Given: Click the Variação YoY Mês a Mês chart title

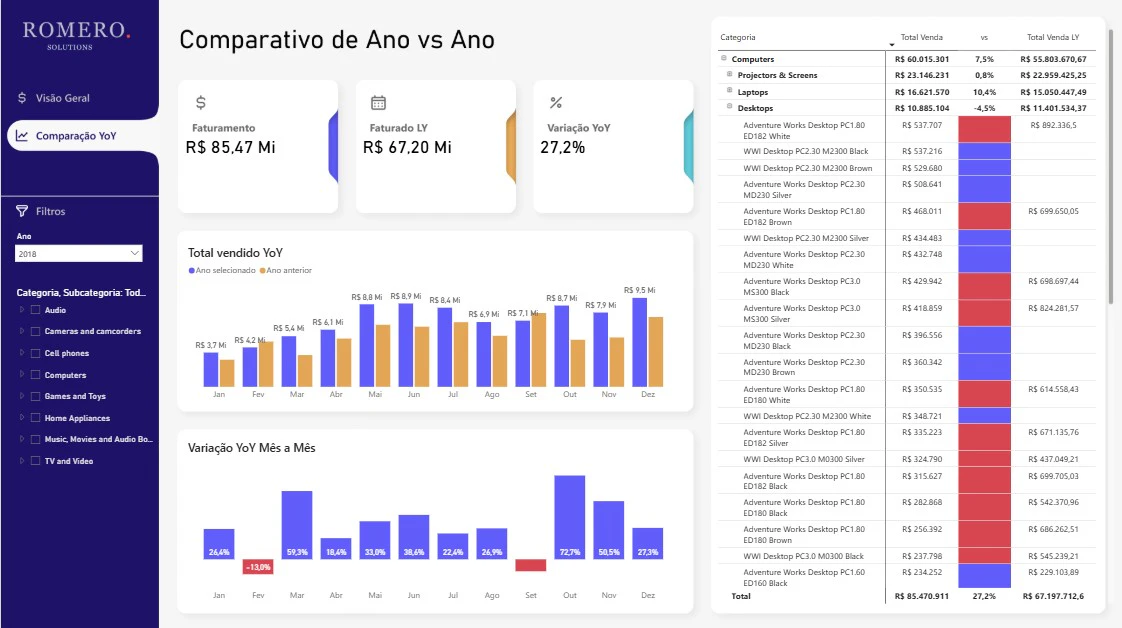Looking at the screenshot, I should tap(251, 448).
